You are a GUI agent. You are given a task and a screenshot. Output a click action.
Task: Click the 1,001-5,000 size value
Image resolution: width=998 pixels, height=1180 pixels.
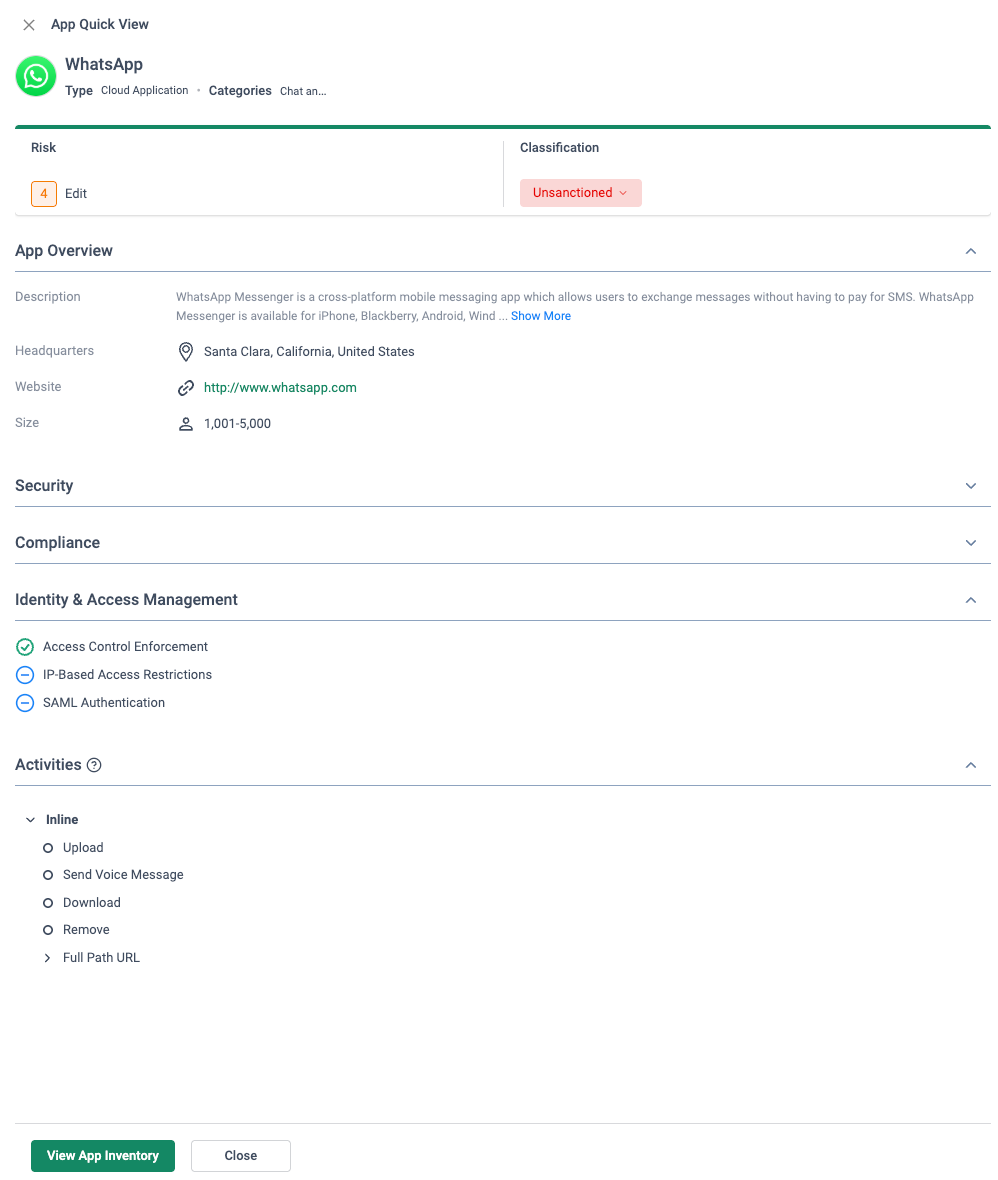(x=237, y=424)
